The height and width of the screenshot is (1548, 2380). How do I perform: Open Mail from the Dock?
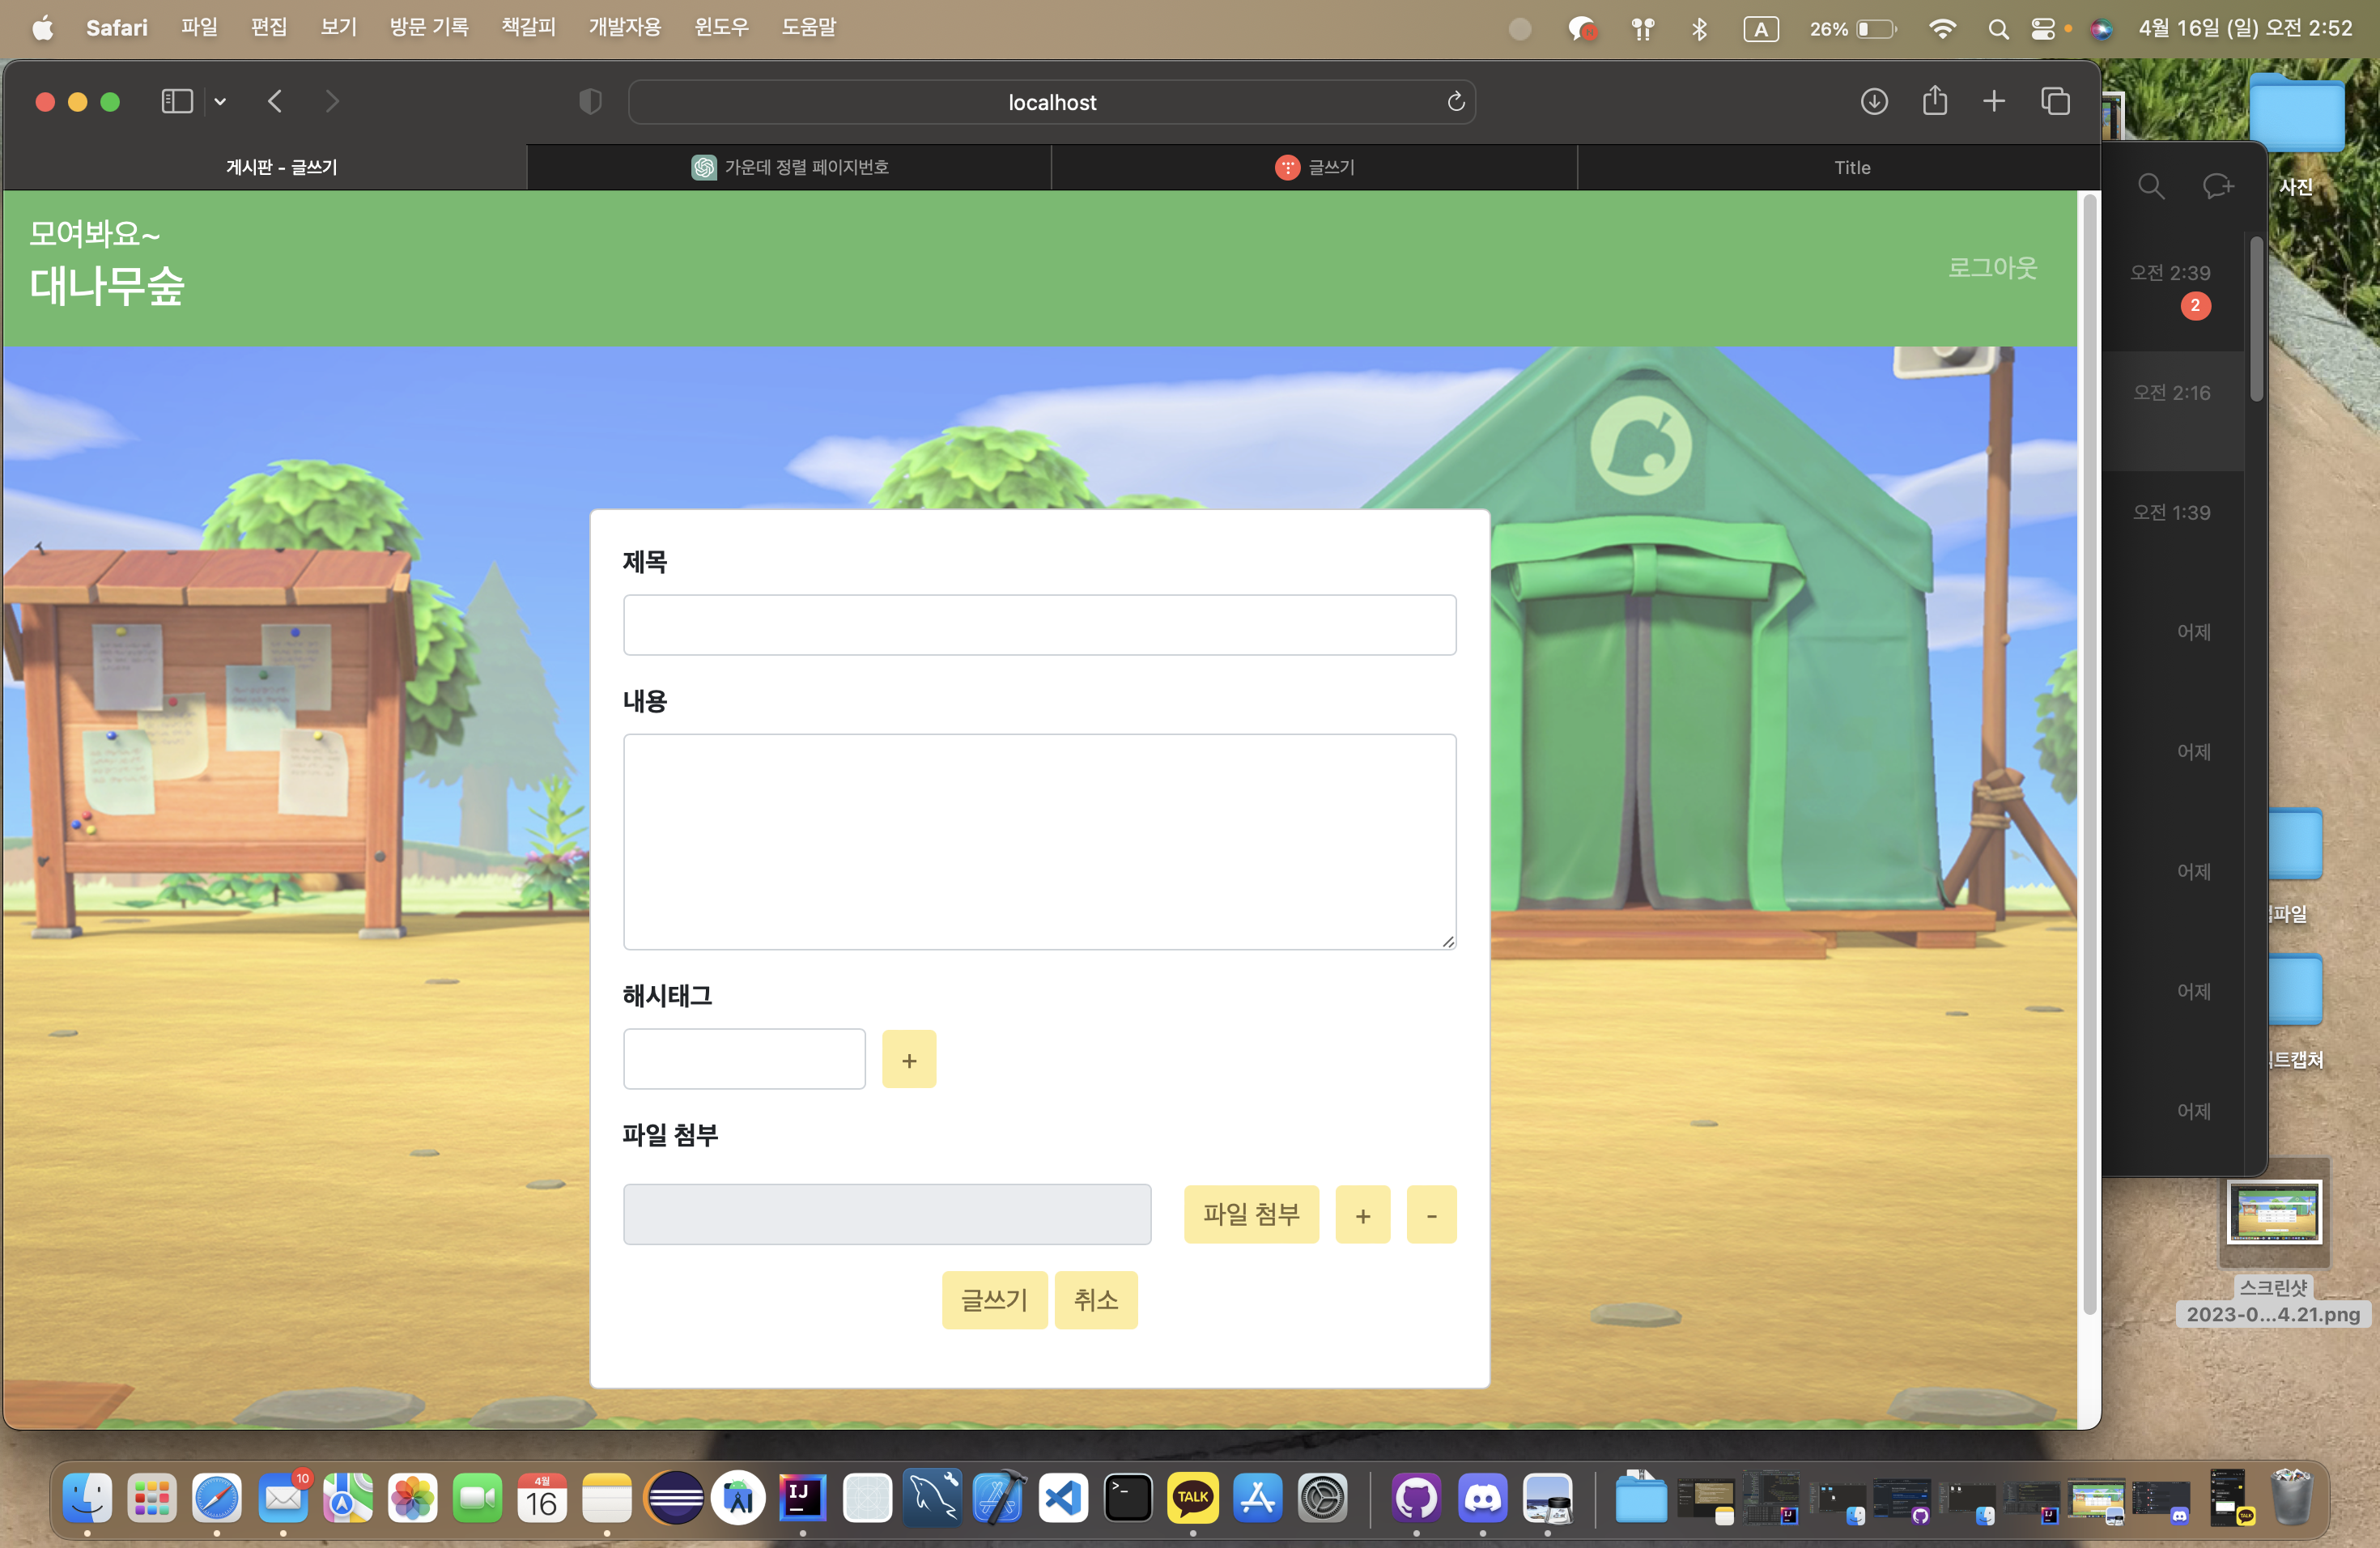[283, 1497]
